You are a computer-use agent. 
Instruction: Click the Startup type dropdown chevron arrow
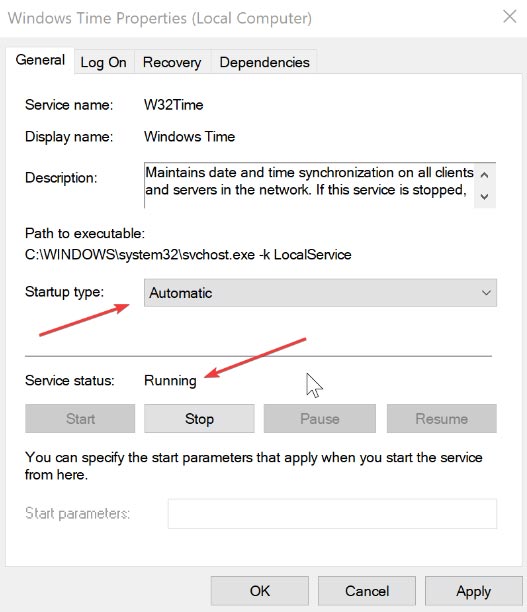click(x=486, y=293)
